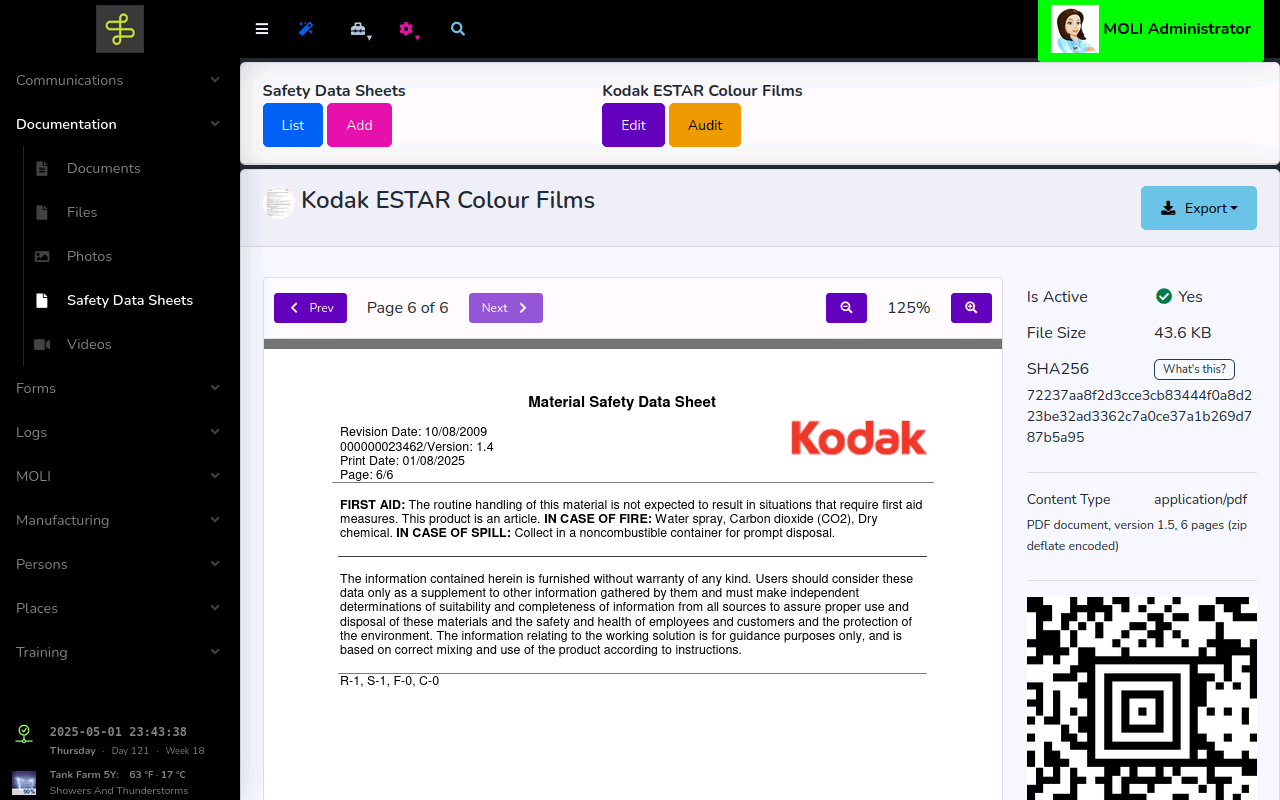Open Photos in the sidebar
Image resolution: width=1280 pixels, height=800 pixels.
point(89,256)
